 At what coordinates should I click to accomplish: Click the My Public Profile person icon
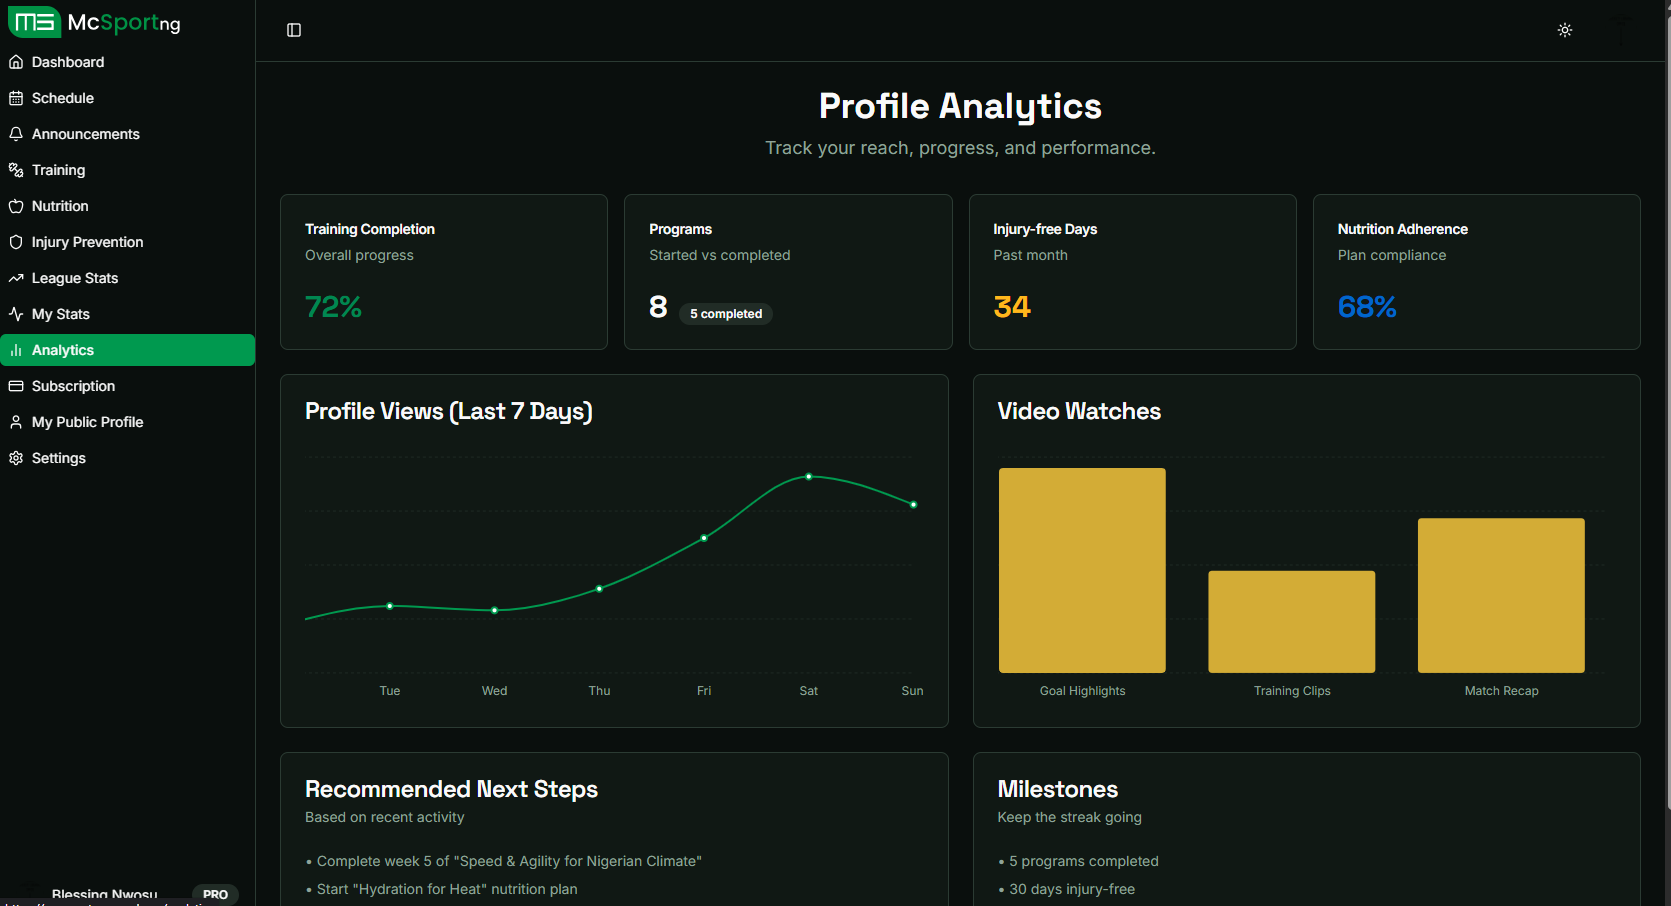(x=16, y=421)
